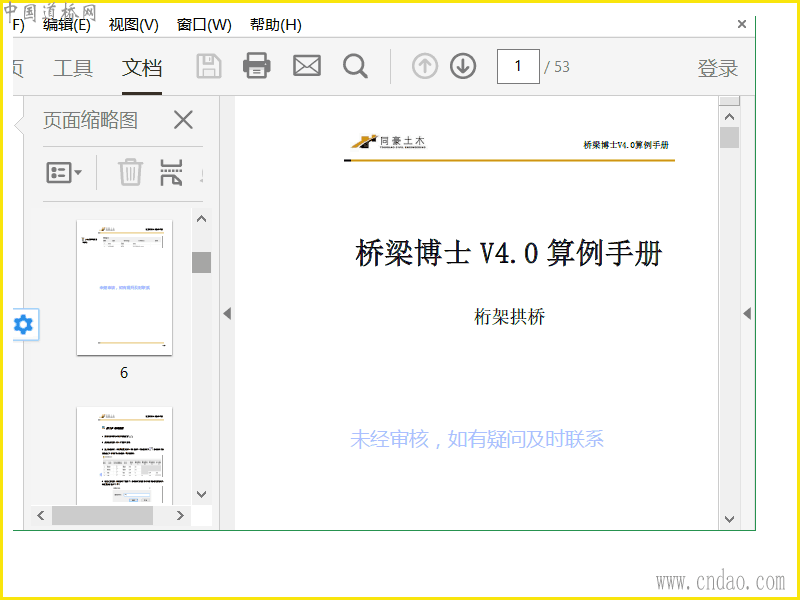Send file by email envelope icon
This screenshot has width=800, height=600.
[307, 66]
